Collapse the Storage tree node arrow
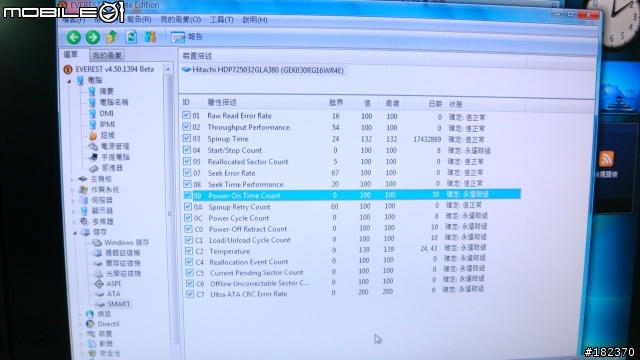The image size is (640, 360). (x=75, y=233)
